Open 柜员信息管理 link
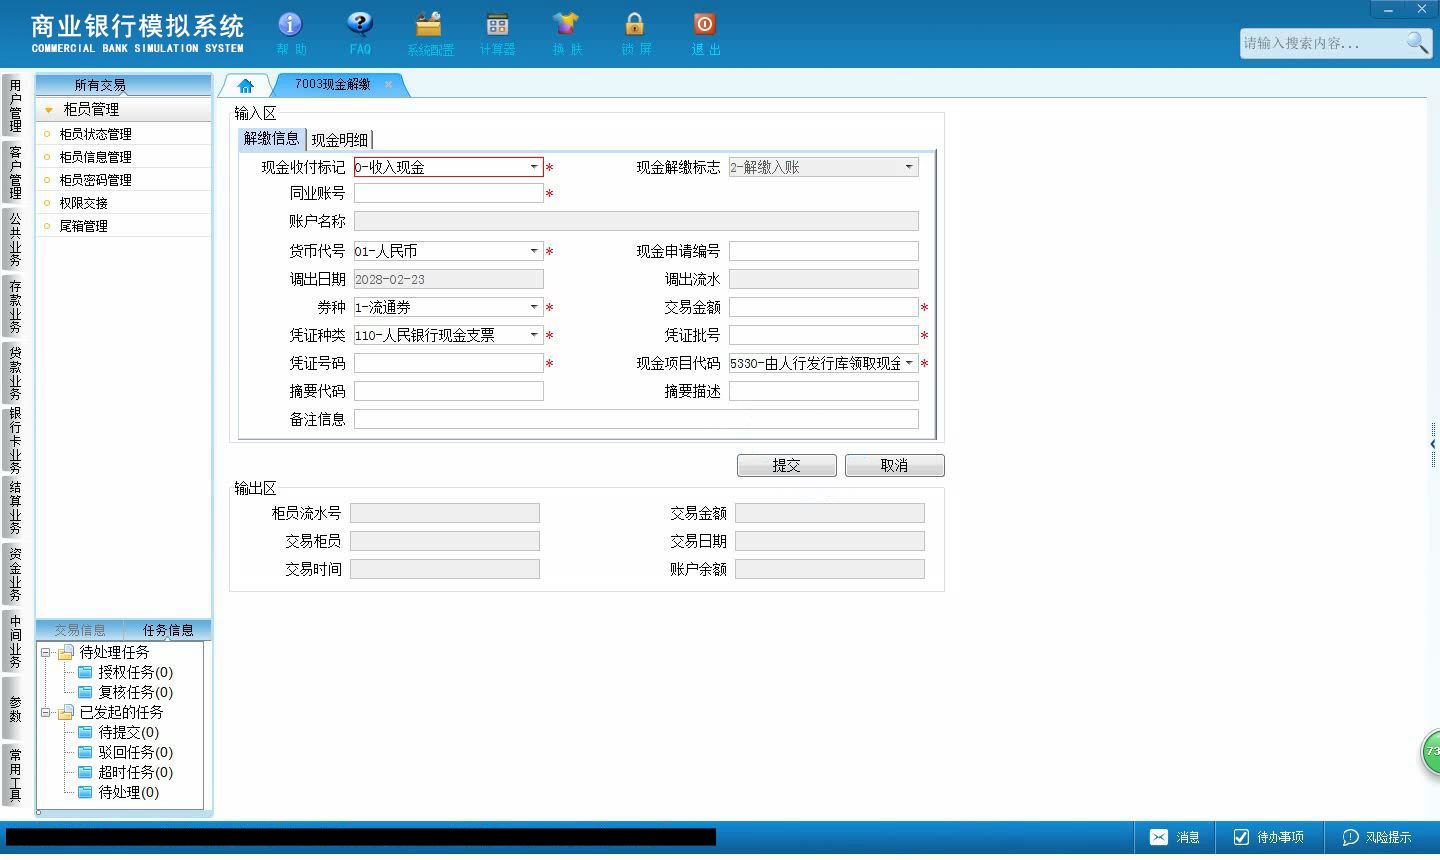The height and width of the screenshot is (860, 1440). click(x=95, y=157)
